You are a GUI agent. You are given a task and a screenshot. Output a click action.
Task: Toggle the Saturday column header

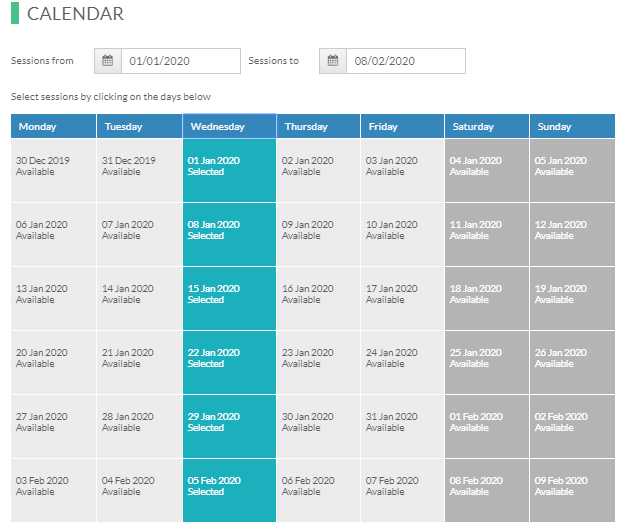487,126
